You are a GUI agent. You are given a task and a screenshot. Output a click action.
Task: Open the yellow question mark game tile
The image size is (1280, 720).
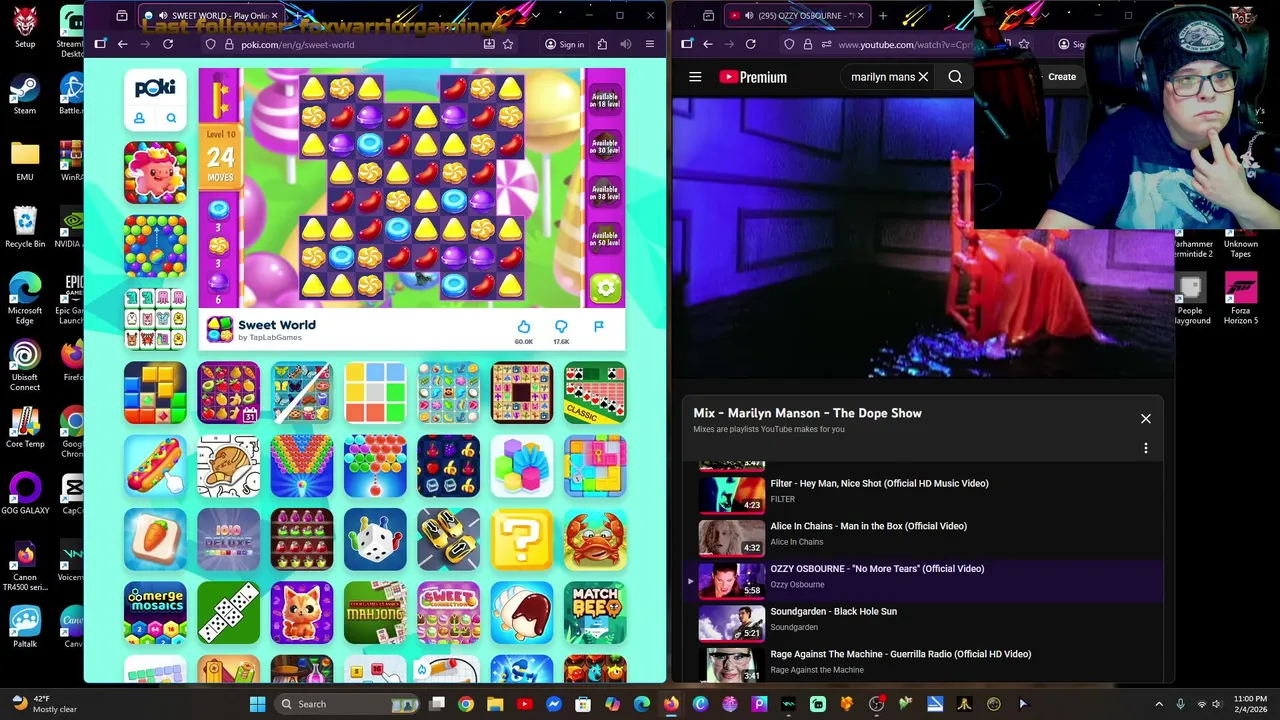(x=521, y=540)
